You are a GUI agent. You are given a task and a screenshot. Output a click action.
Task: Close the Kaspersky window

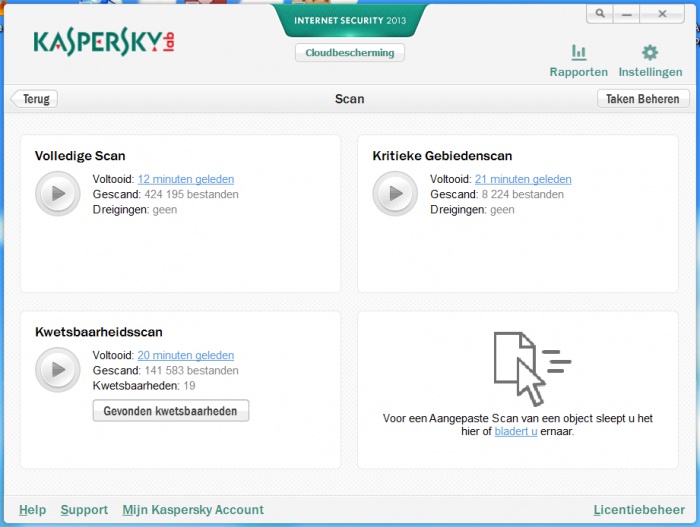coord(662,13)
